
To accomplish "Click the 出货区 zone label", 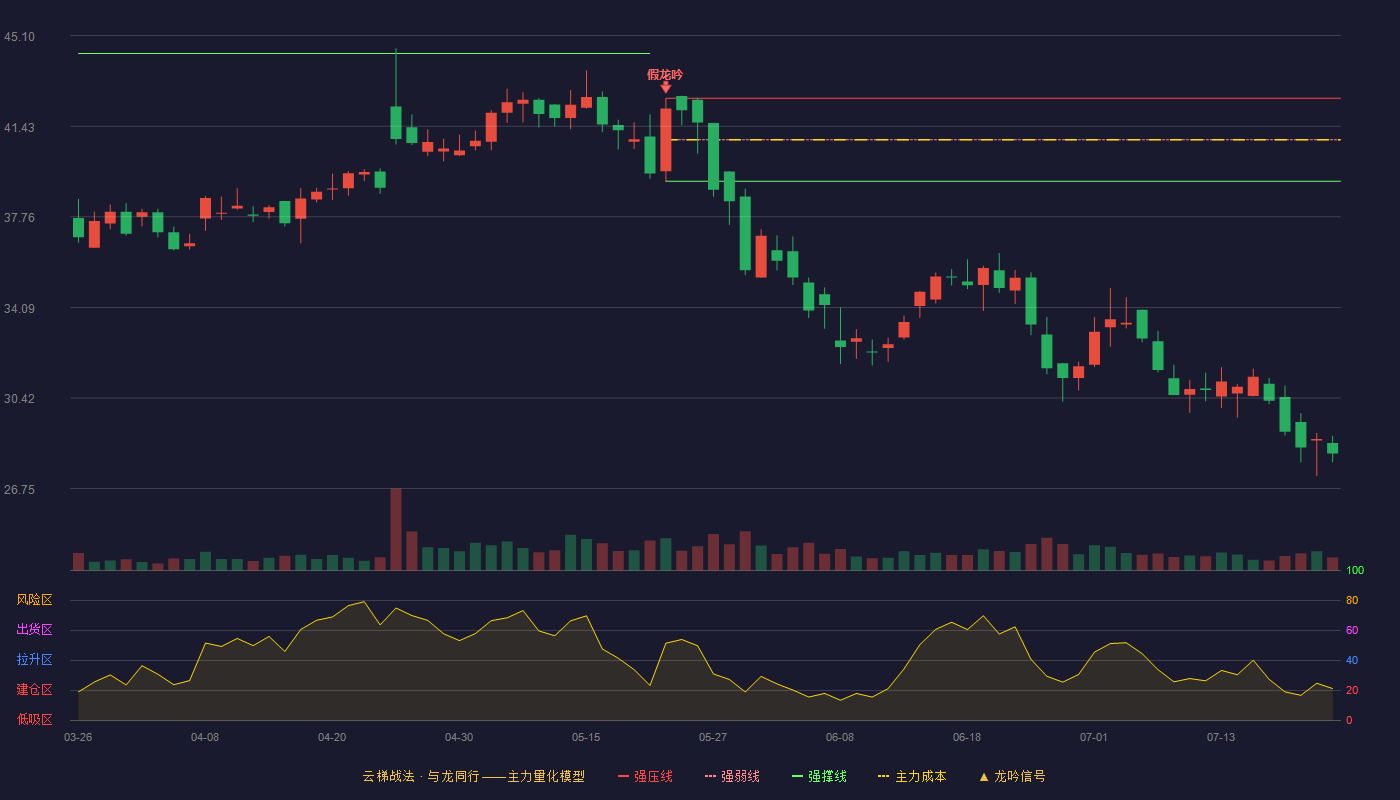I will coord(34,630).
